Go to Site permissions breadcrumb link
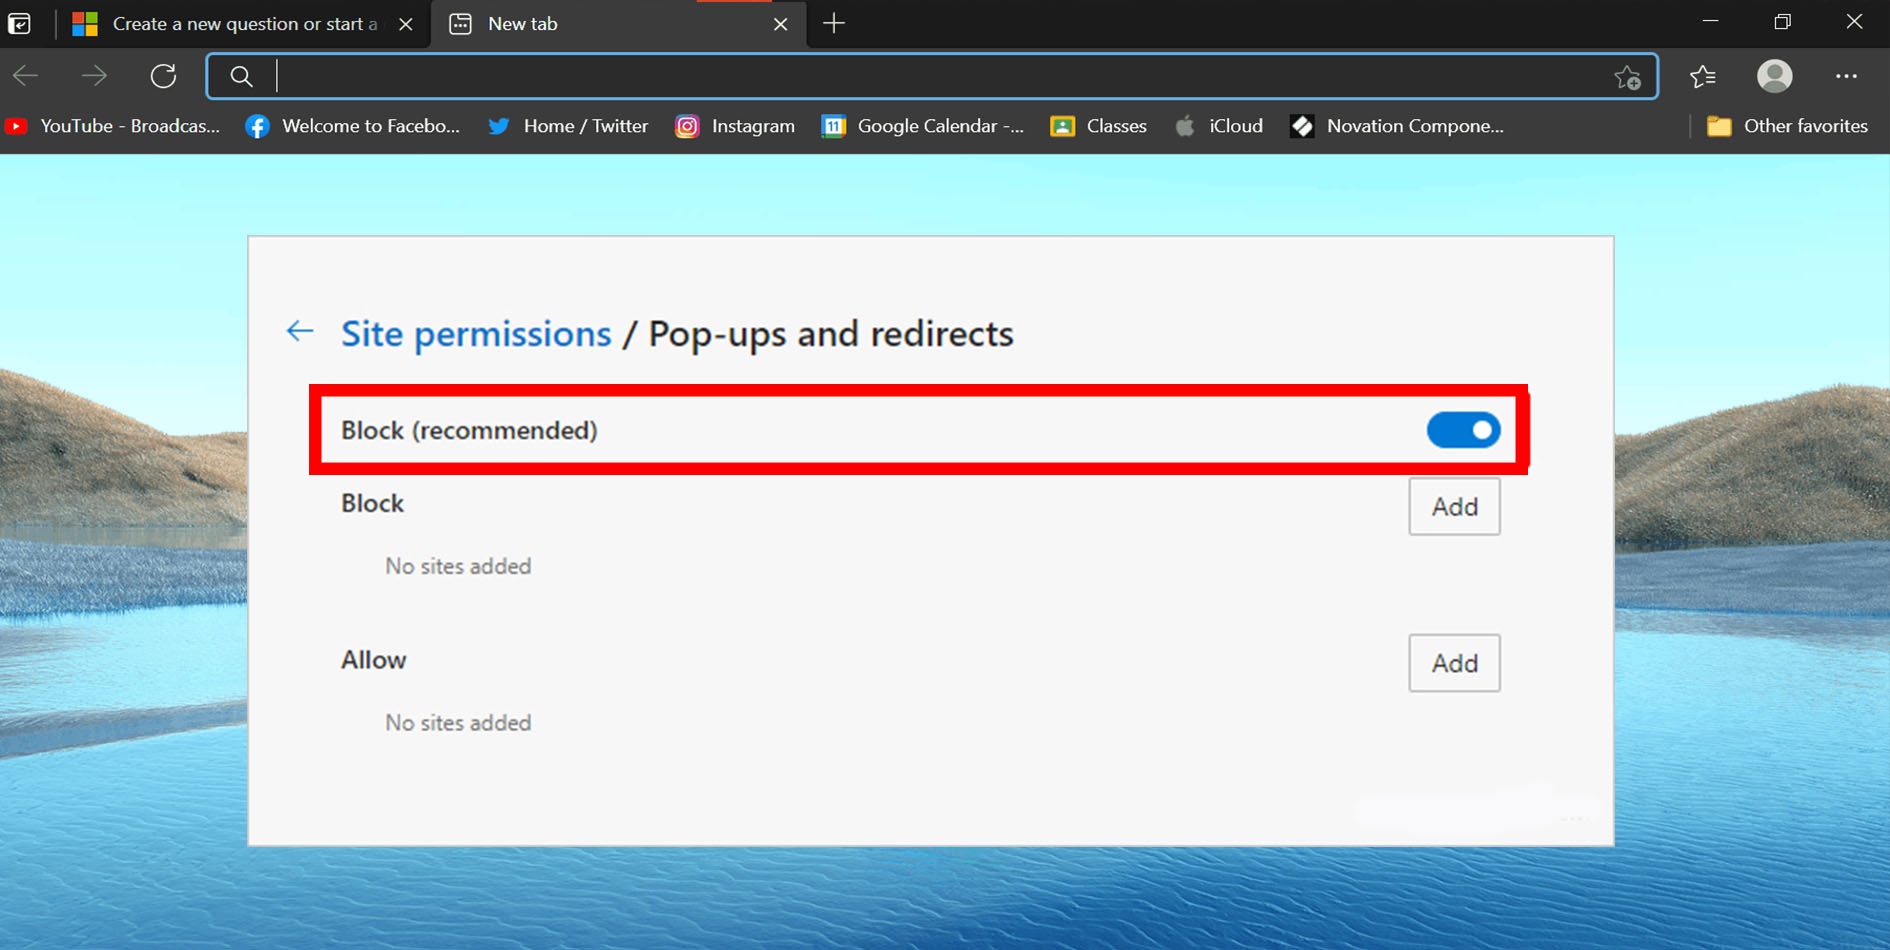The width and height of the screenshot is (1890, 950). [x=476, y=333]
